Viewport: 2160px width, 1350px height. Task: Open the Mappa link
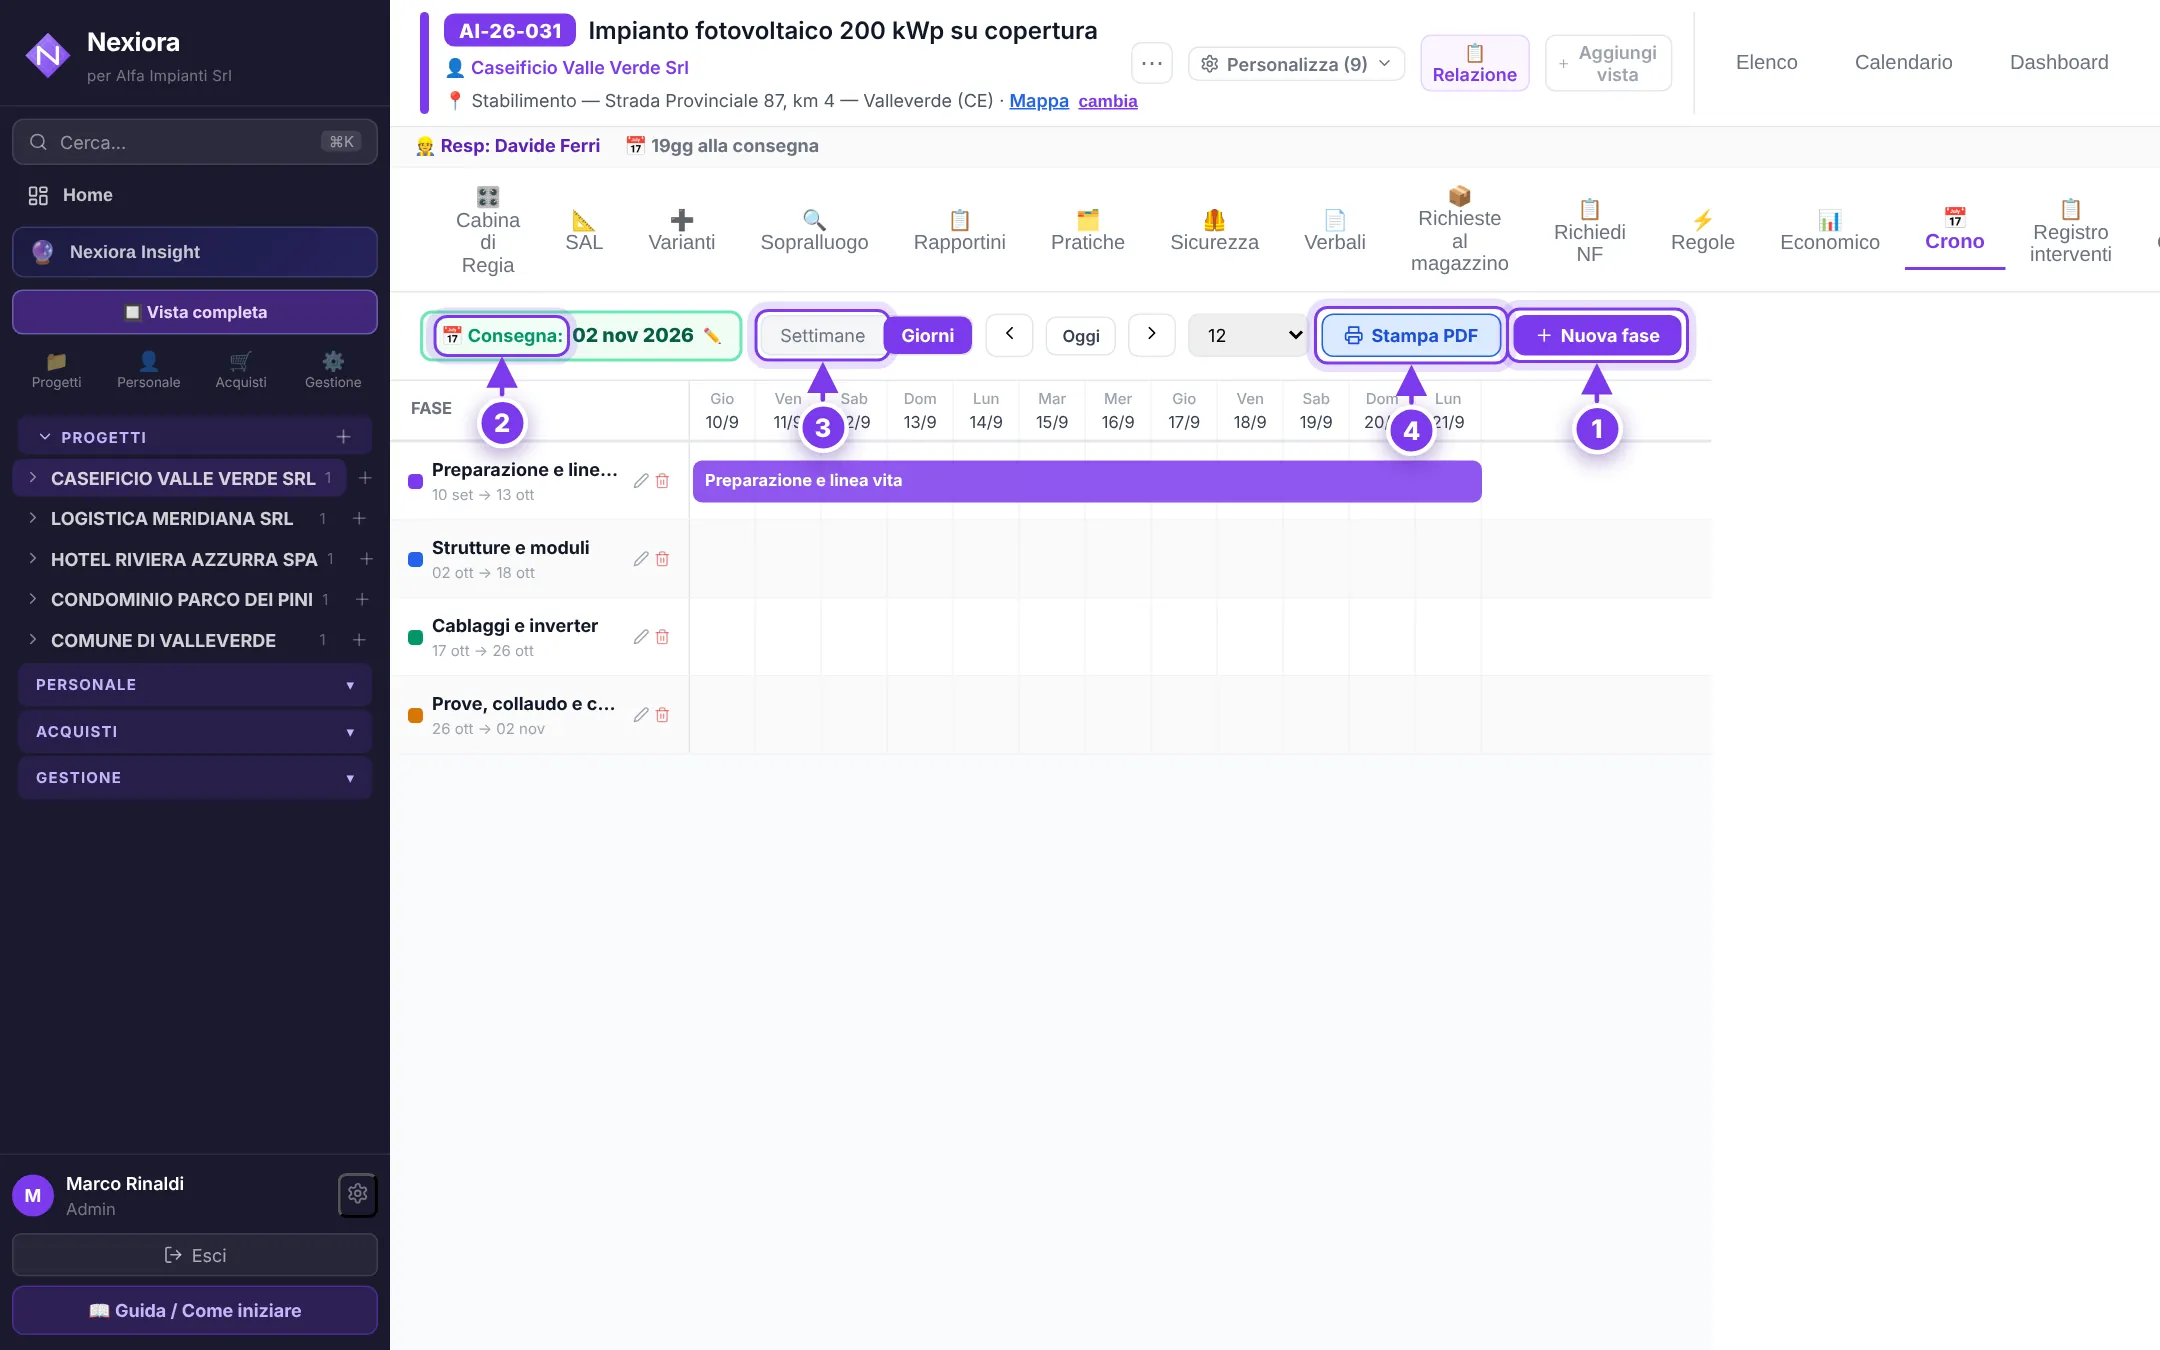[1039, 101]
